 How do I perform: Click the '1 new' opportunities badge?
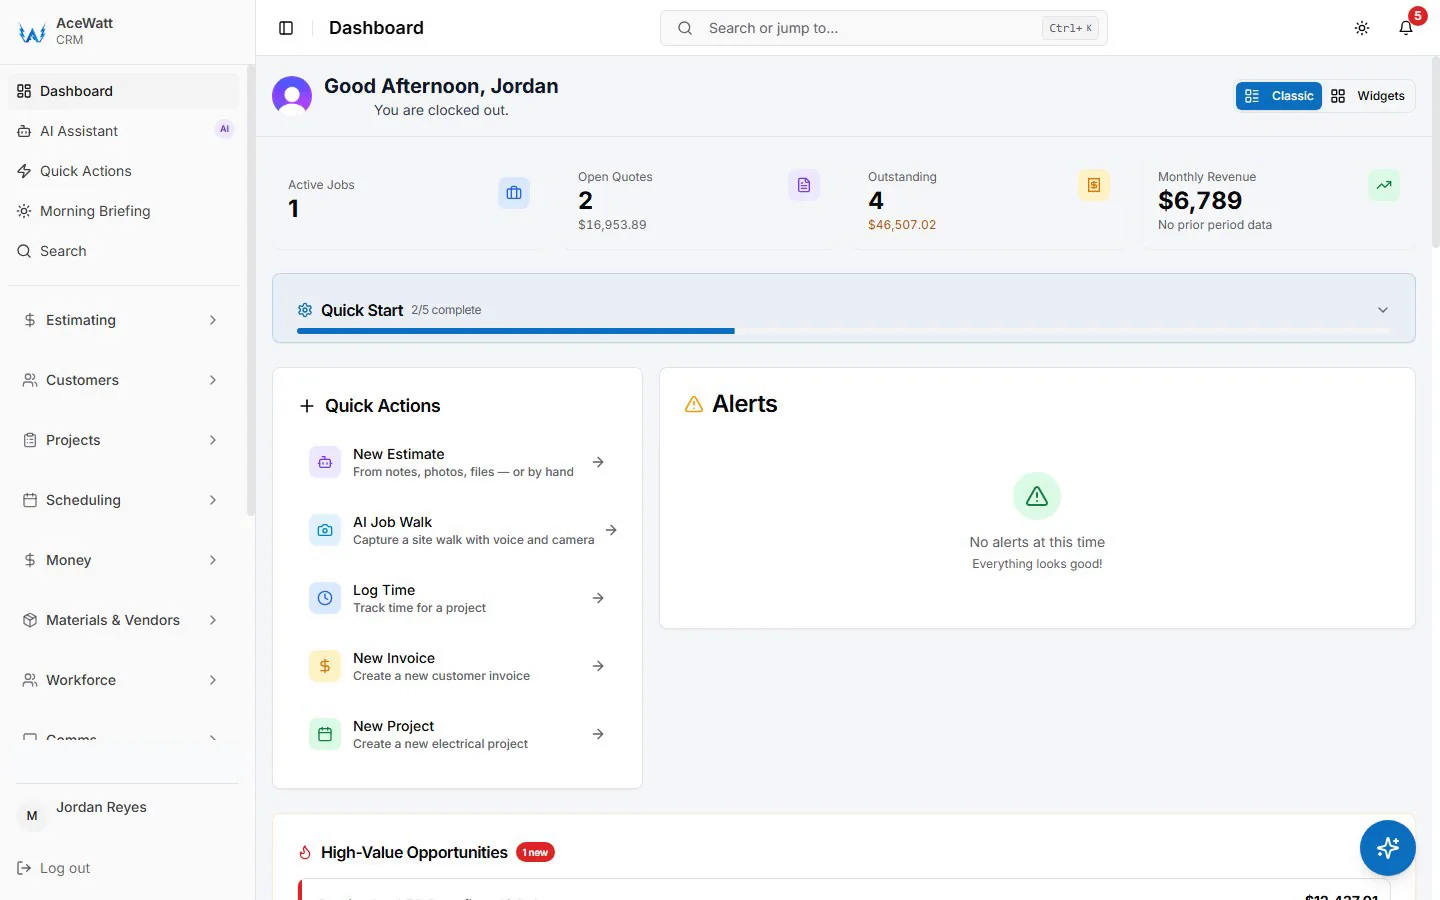535,852
